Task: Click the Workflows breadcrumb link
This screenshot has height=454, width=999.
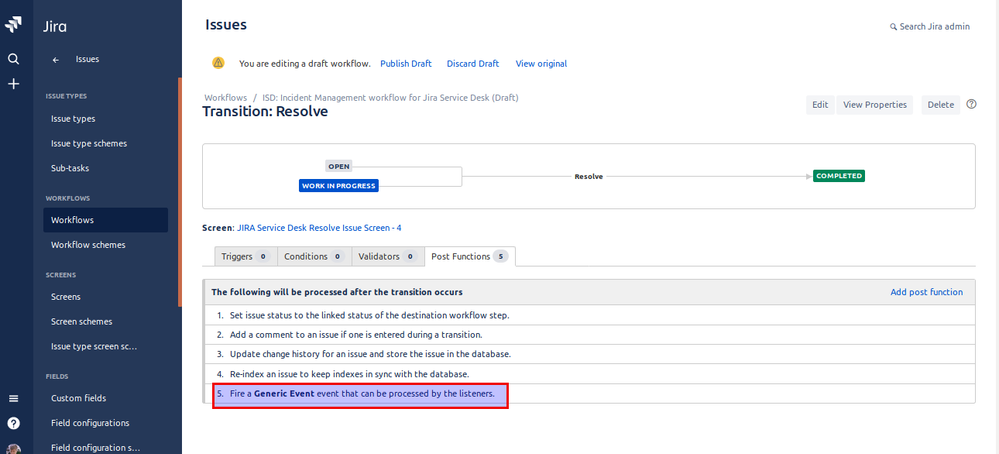Action: pos(226,98)
